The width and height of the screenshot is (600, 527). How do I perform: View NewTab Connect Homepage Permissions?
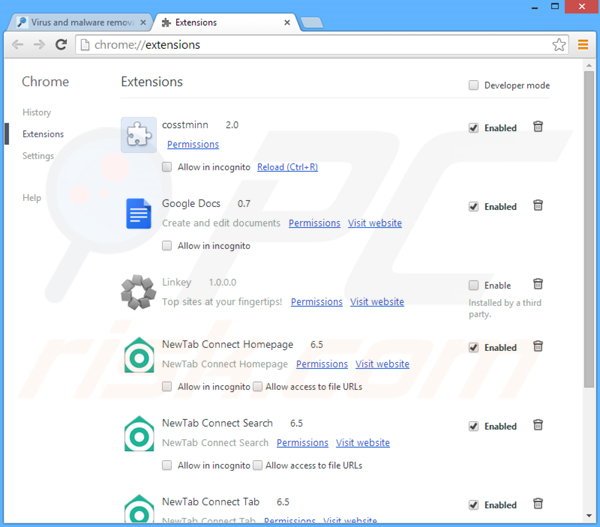tap(322, 364)
